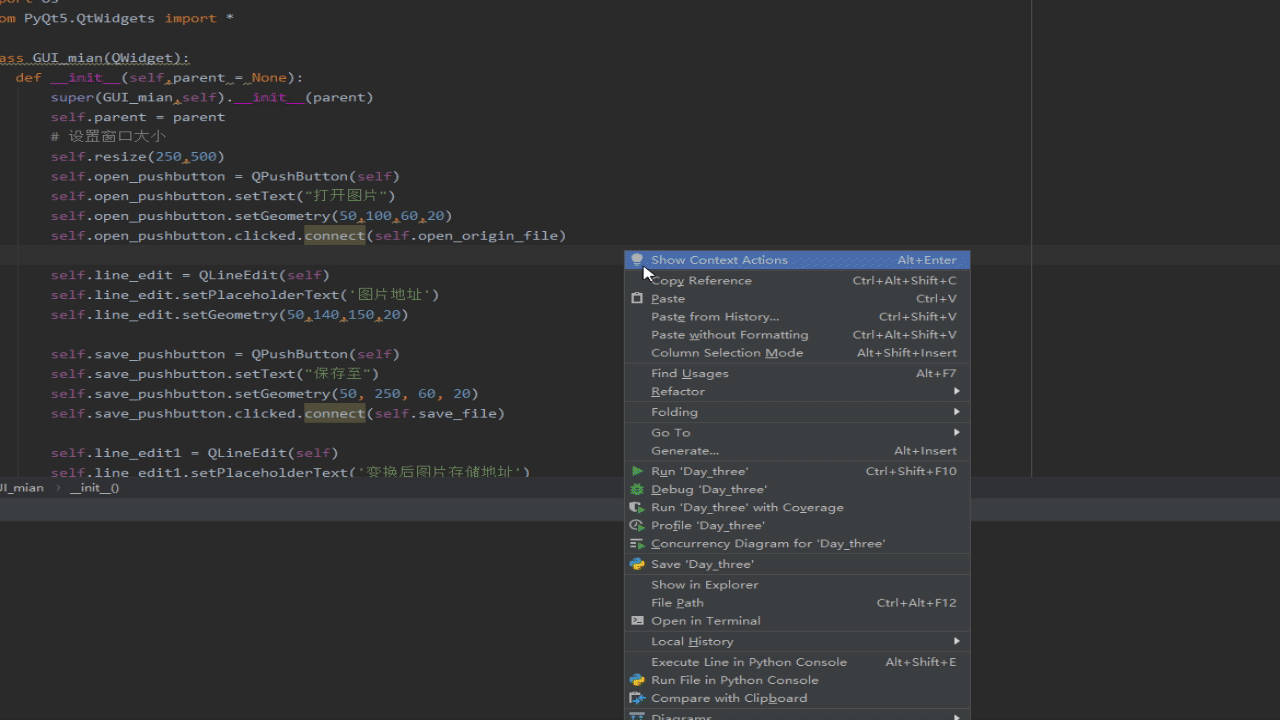Open the Go To menu item
1280x720 pixels.
point(797,432)
